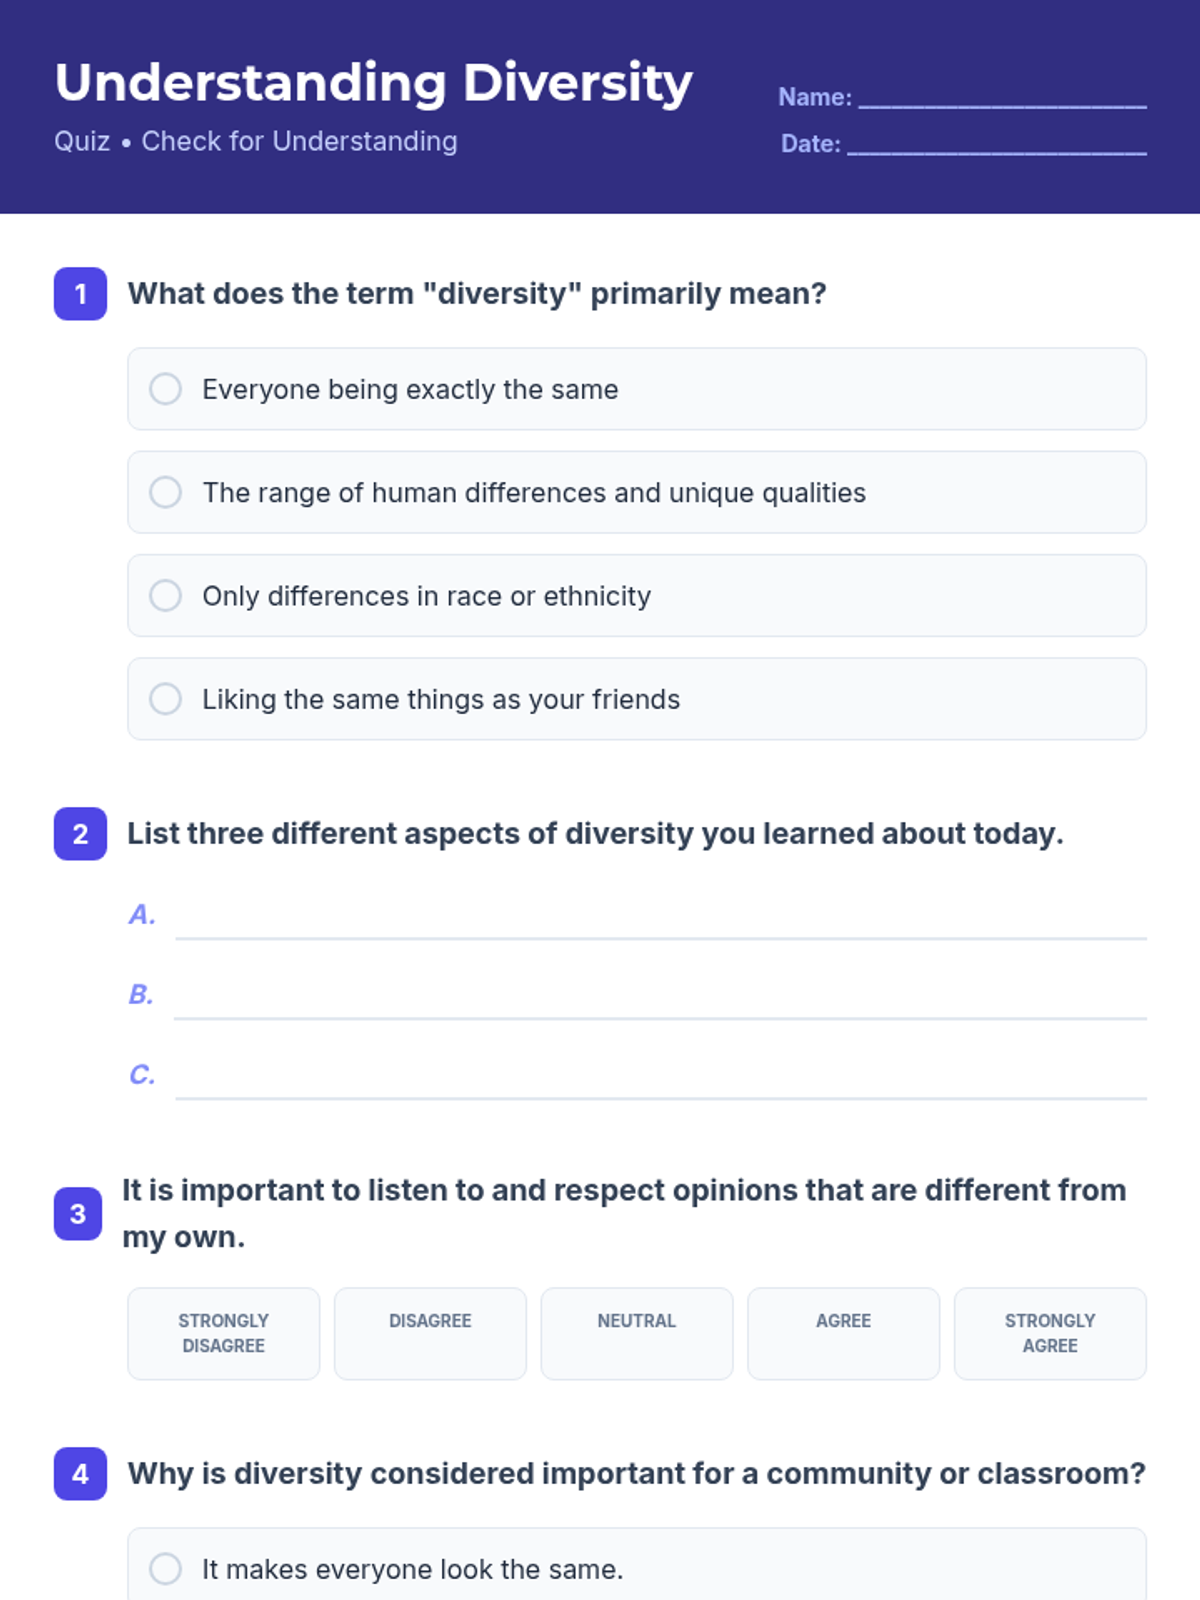This screenshot has width=1200, height=1600.
Task: Click the question 1 number badge
Action: (80, 294)
